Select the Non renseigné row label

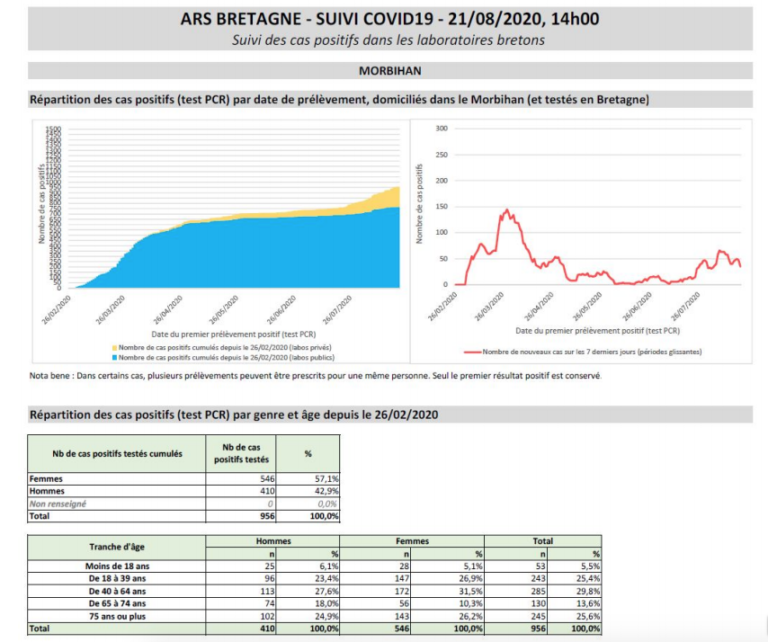pyautogui.click(x=60, y=503)
